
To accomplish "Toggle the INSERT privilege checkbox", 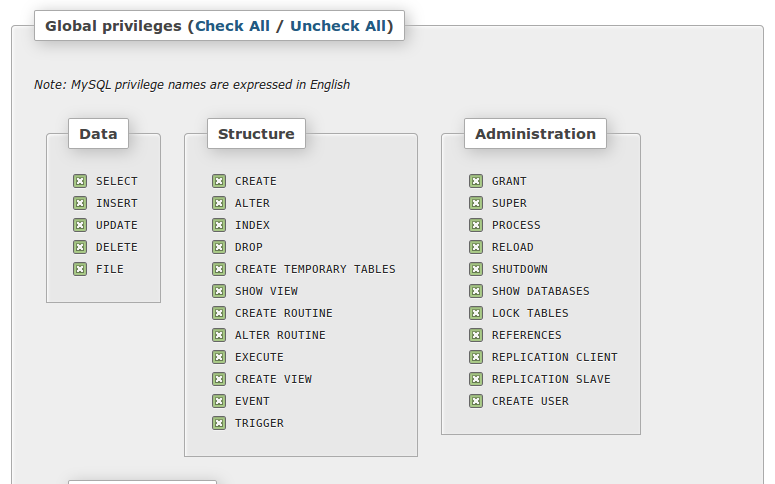I will pyautogui.click(x=80, y=203).
